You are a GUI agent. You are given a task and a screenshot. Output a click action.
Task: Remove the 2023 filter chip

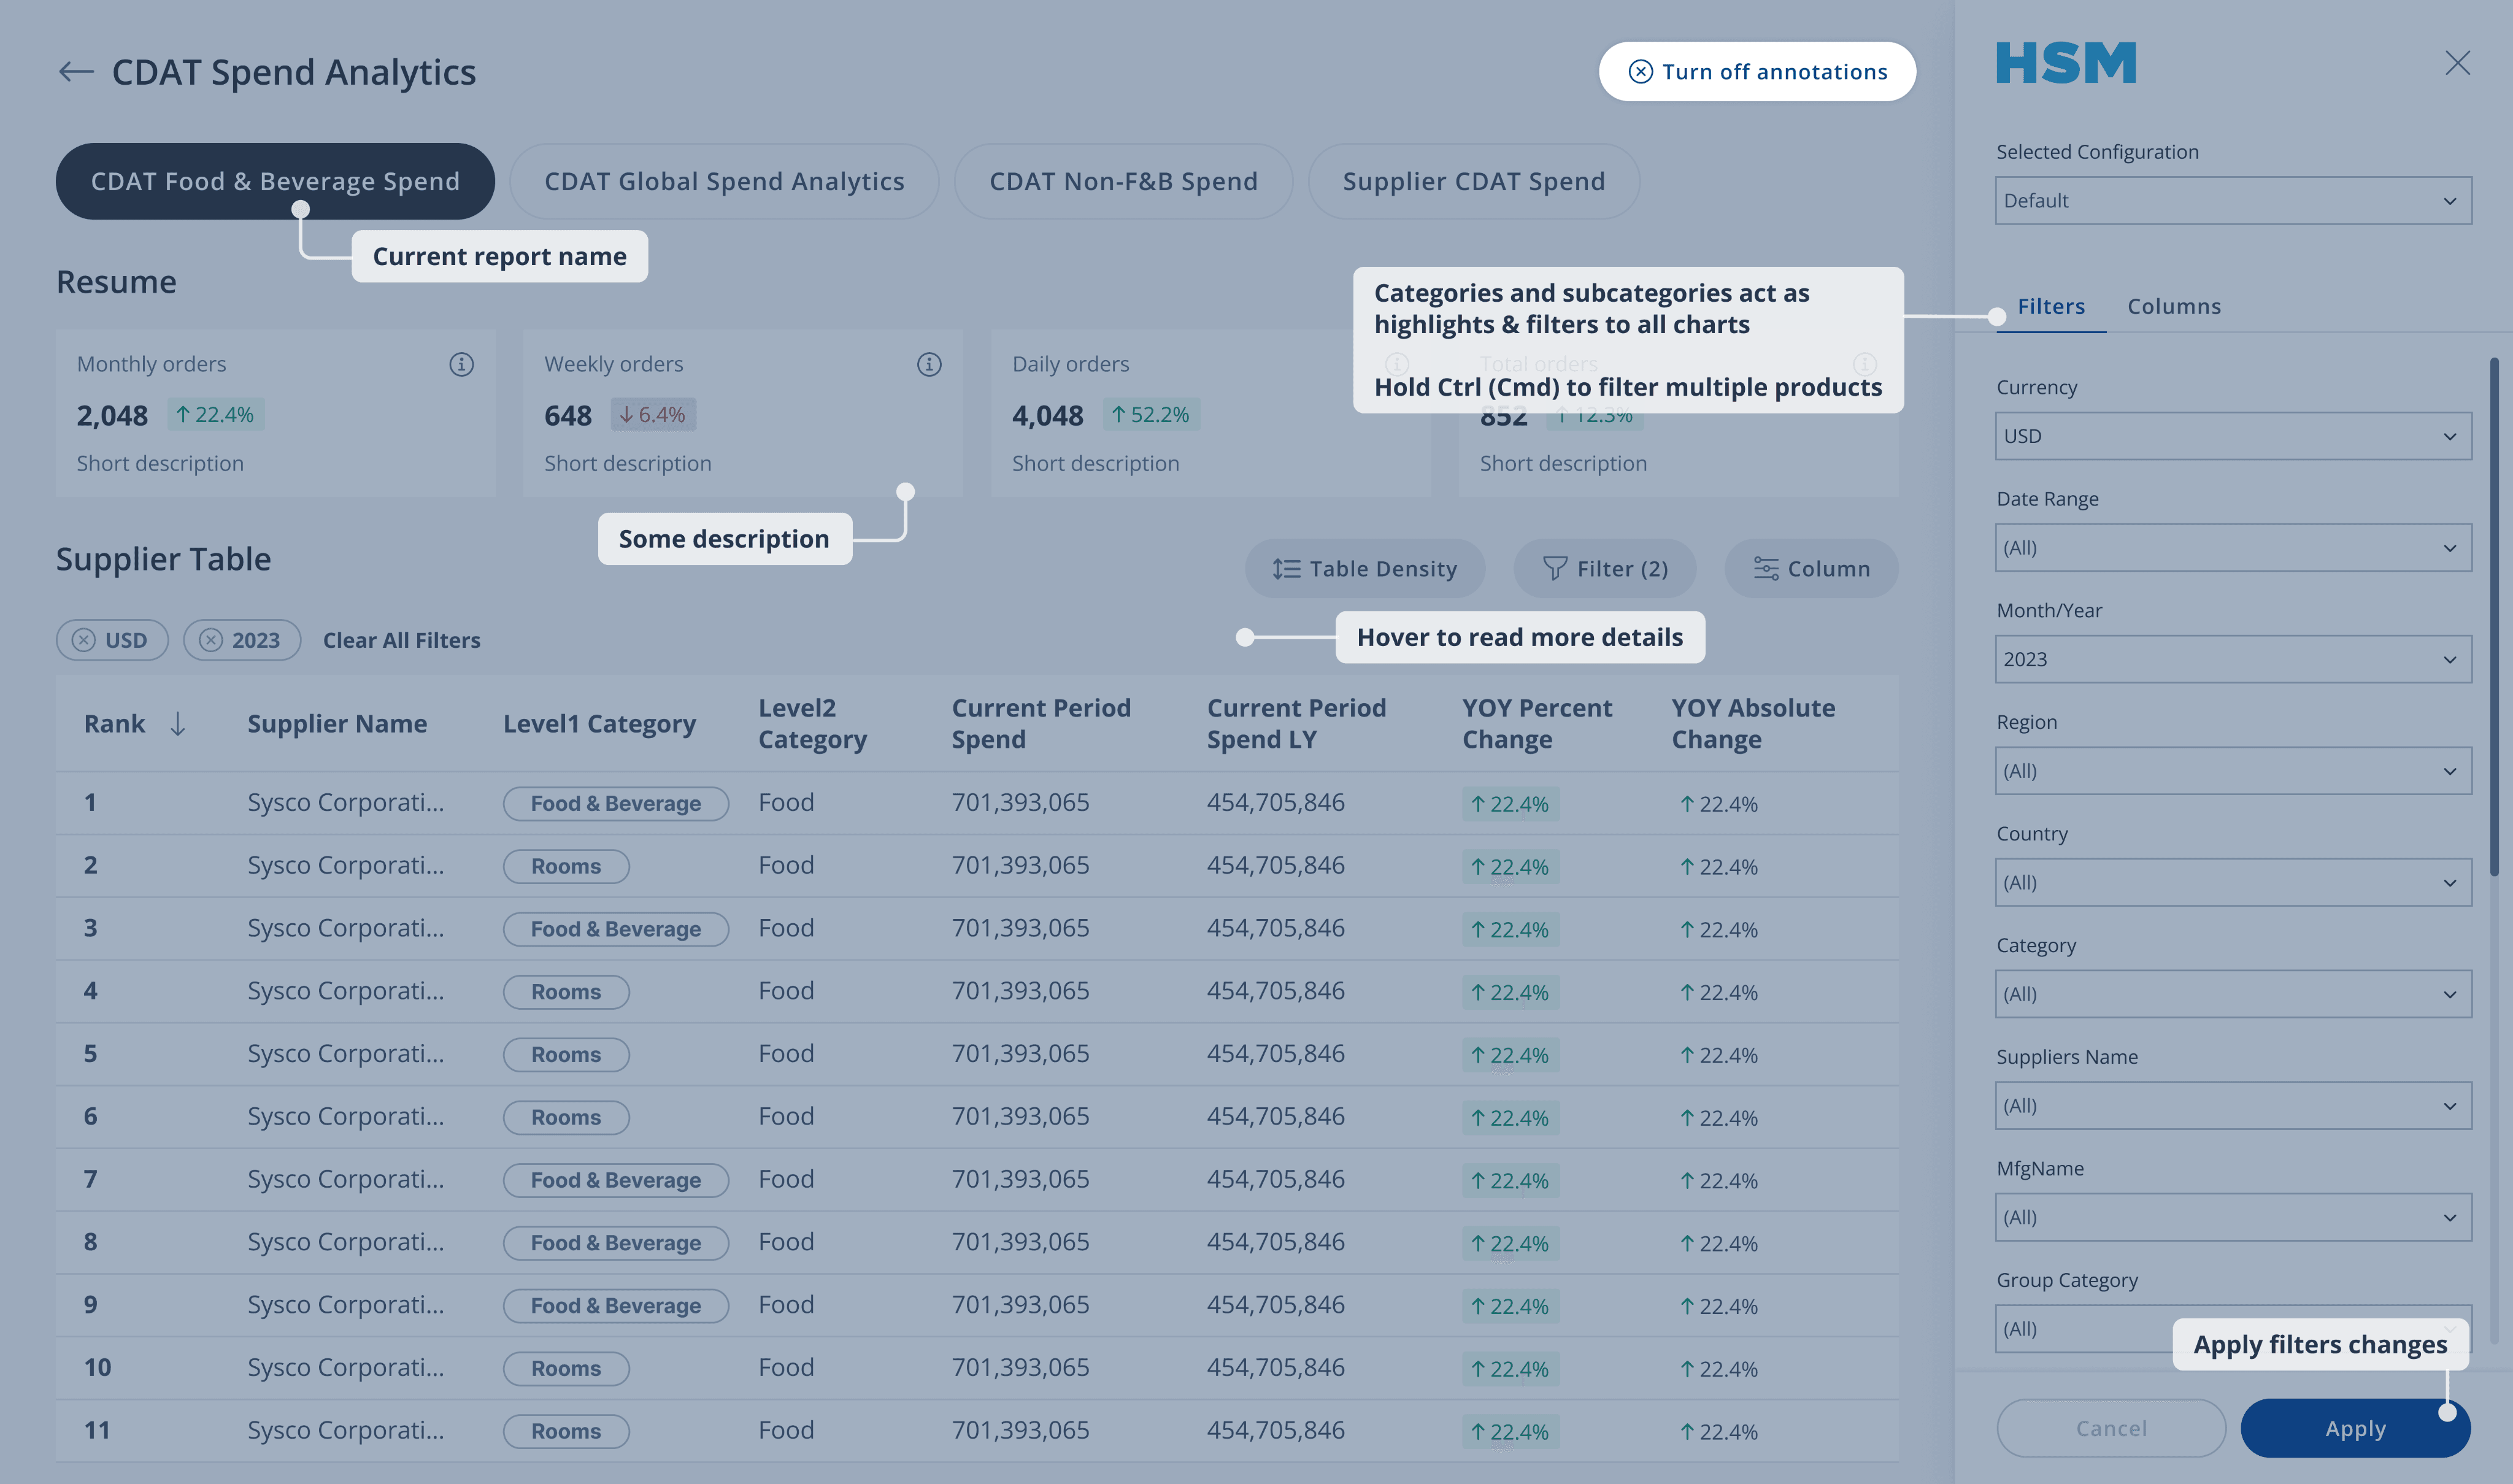211,640
